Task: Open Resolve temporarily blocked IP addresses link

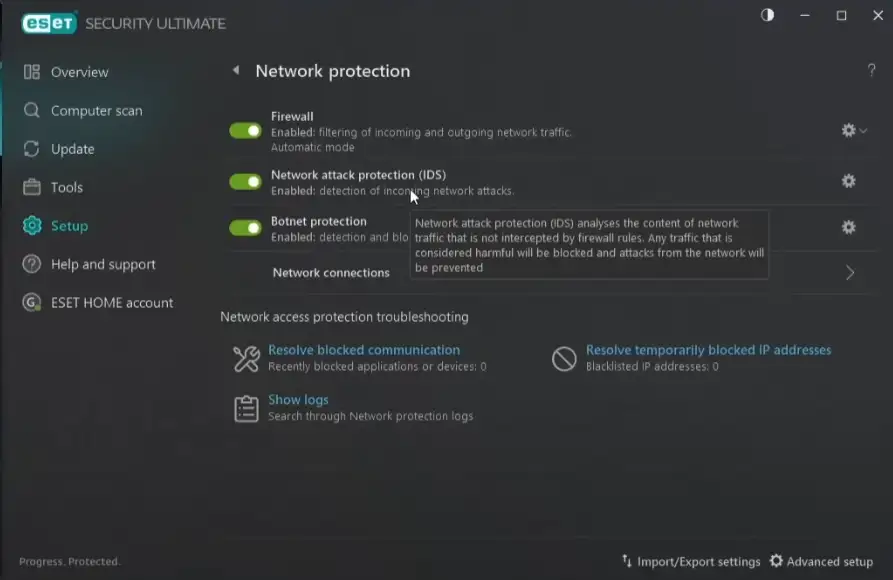Action: pyautogui.click(x=708, y=350)
